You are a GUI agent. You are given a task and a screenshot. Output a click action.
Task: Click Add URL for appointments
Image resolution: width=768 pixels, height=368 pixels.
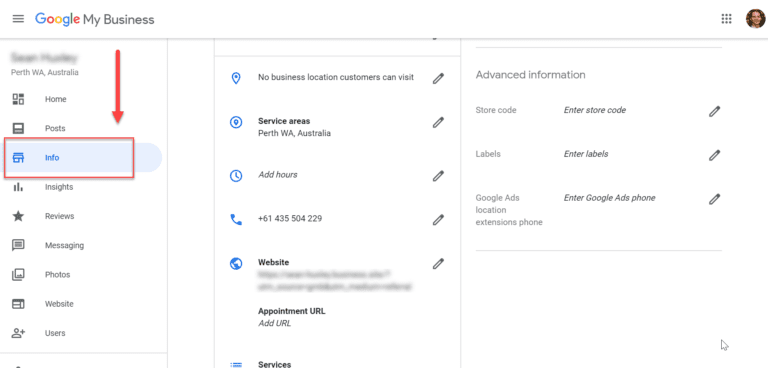(274, 323)
